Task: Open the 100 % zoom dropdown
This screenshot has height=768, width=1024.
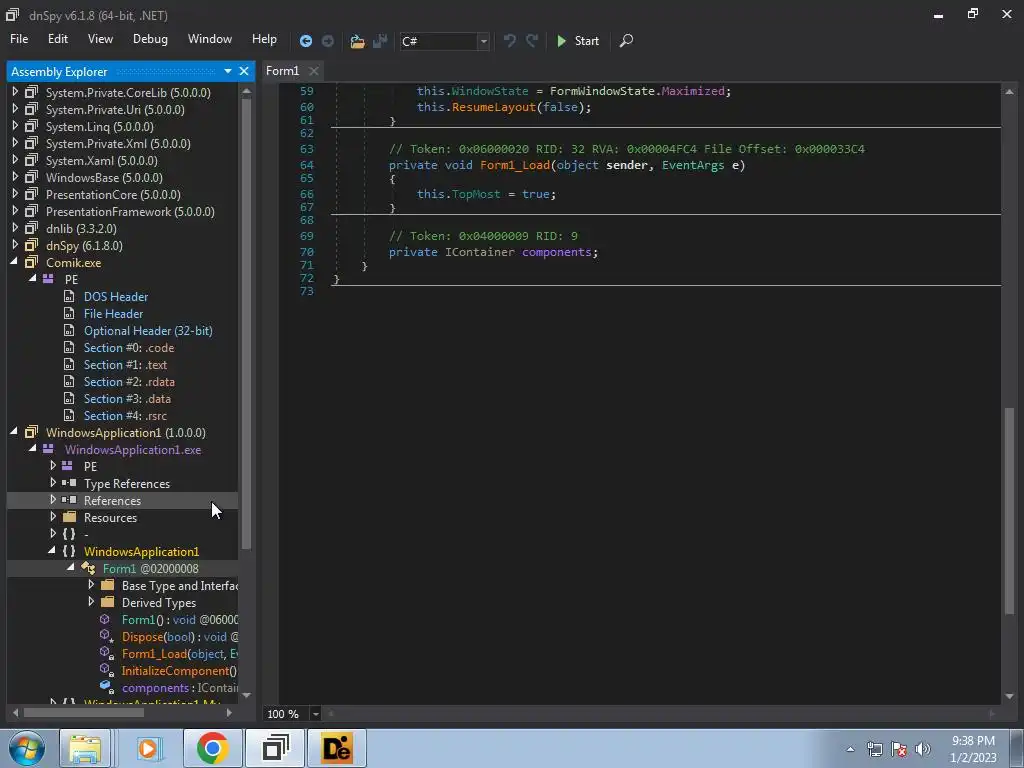Action: point(315,714)
